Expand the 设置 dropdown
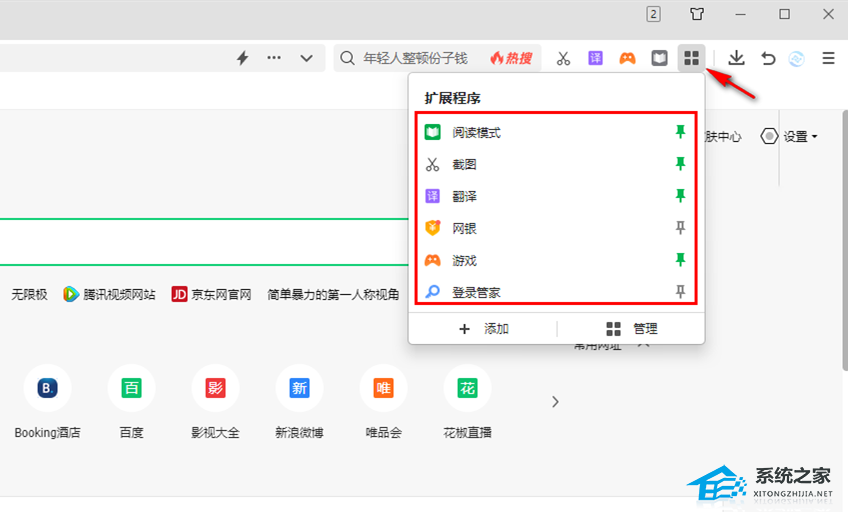This screenshot has width=848, height=512. [x=790, y=136]
